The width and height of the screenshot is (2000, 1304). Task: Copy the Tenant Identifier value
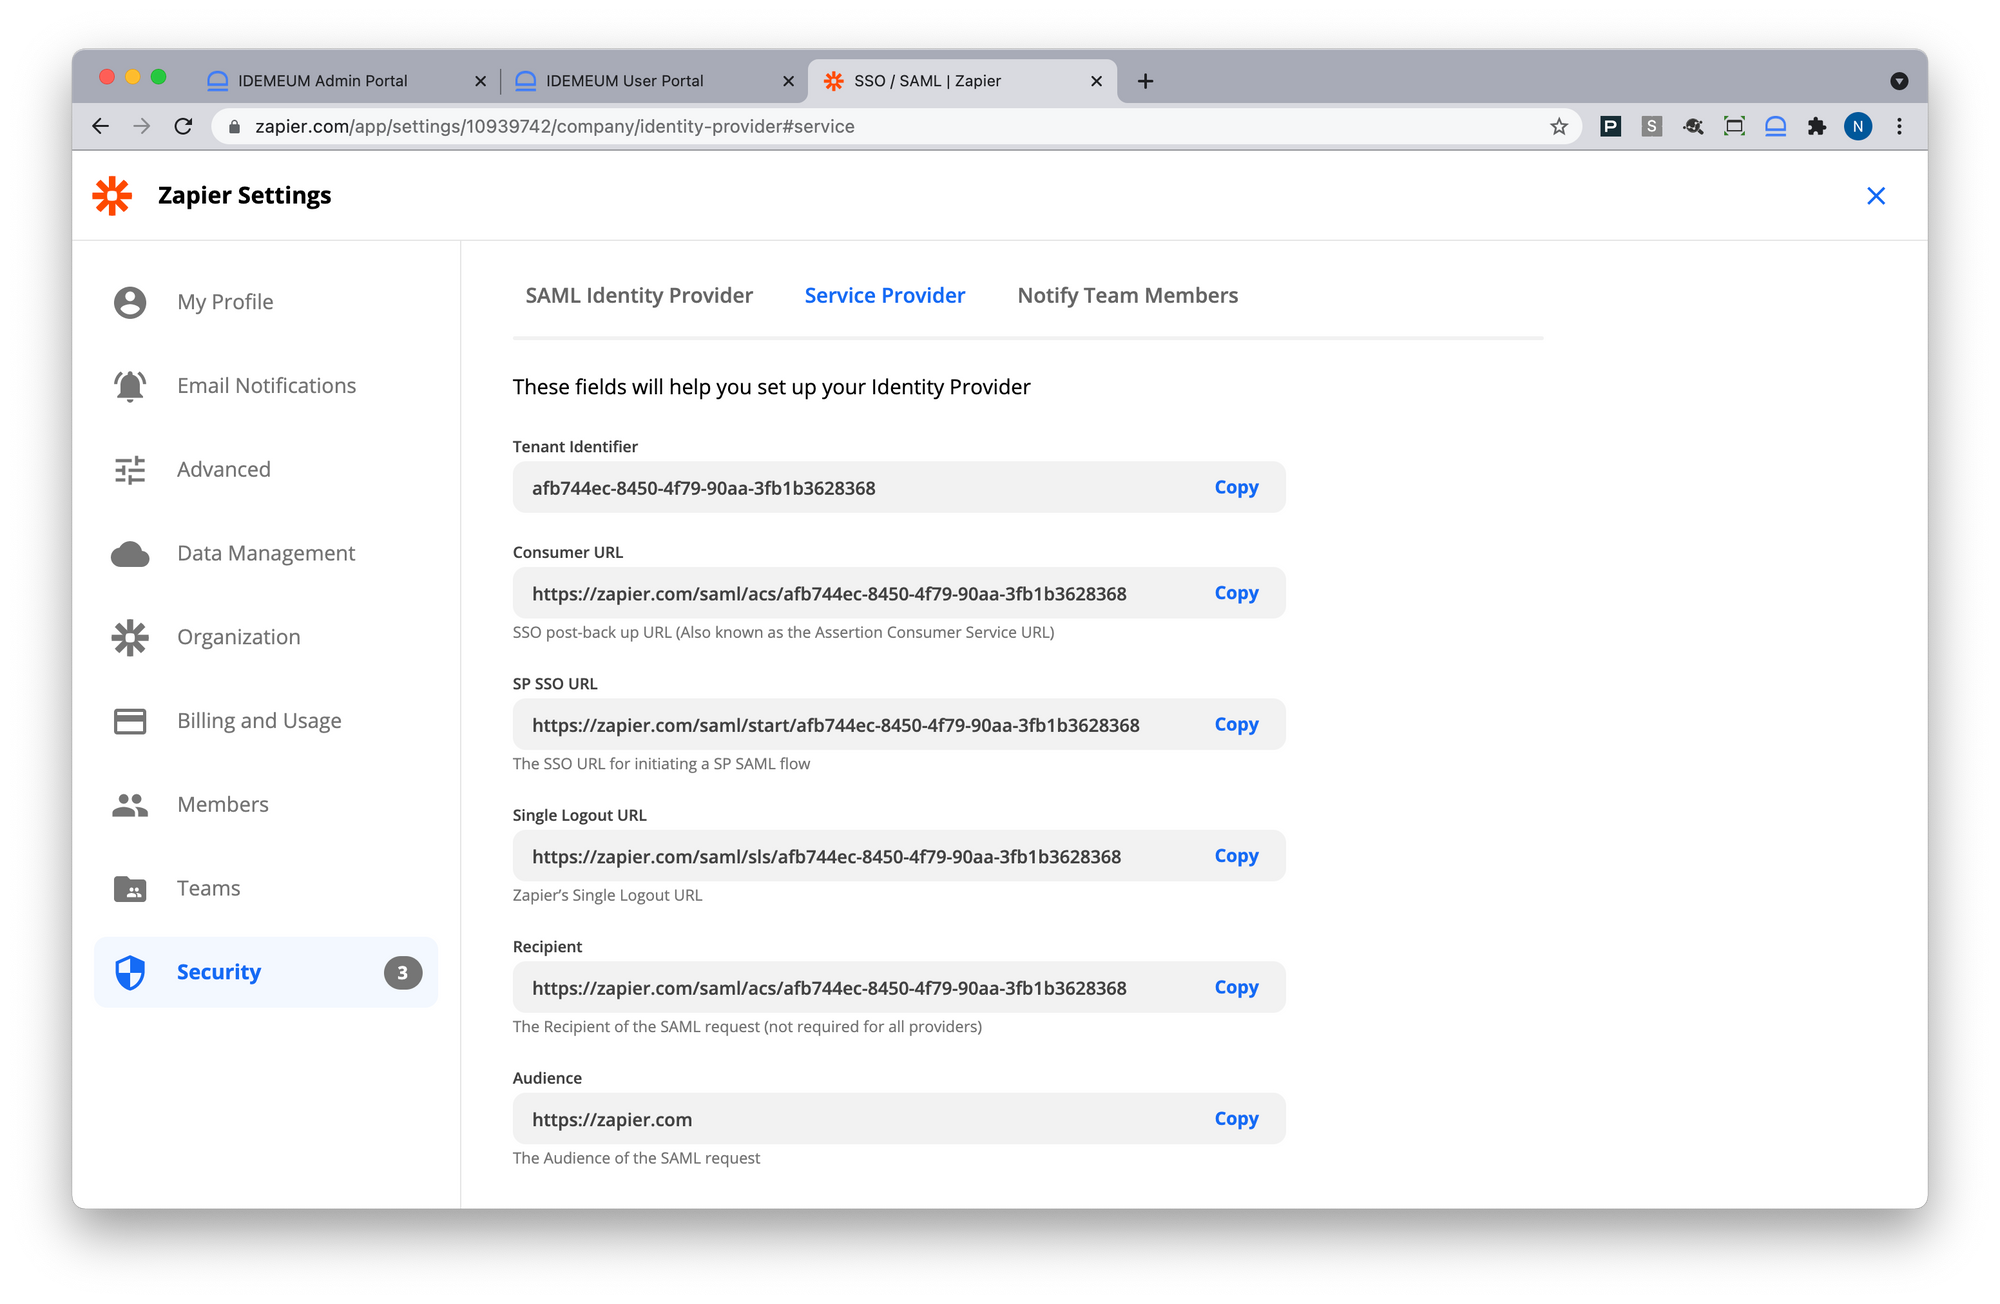coord(1236,488)
